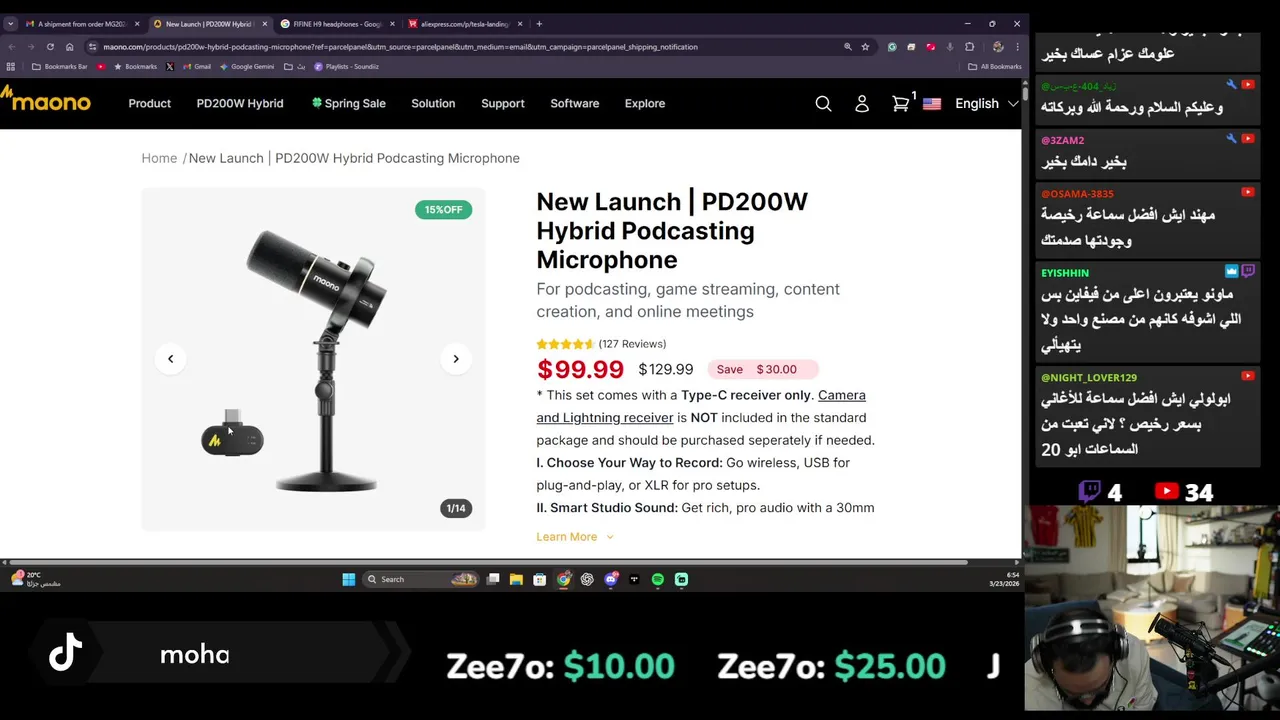
Task: Follow the Camera and Lightning receiver link
Action: pyautogui.click(x=701, y=406)
